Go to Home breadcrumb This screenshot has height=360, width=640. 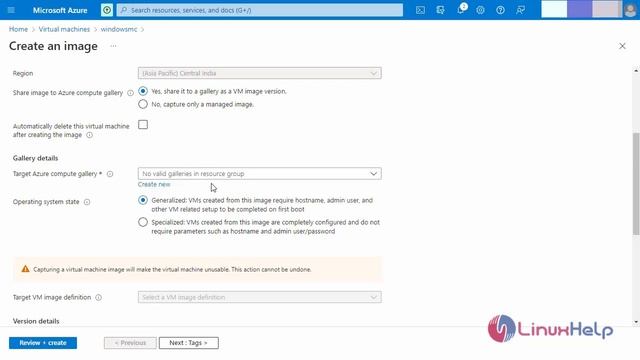point(18,29)
